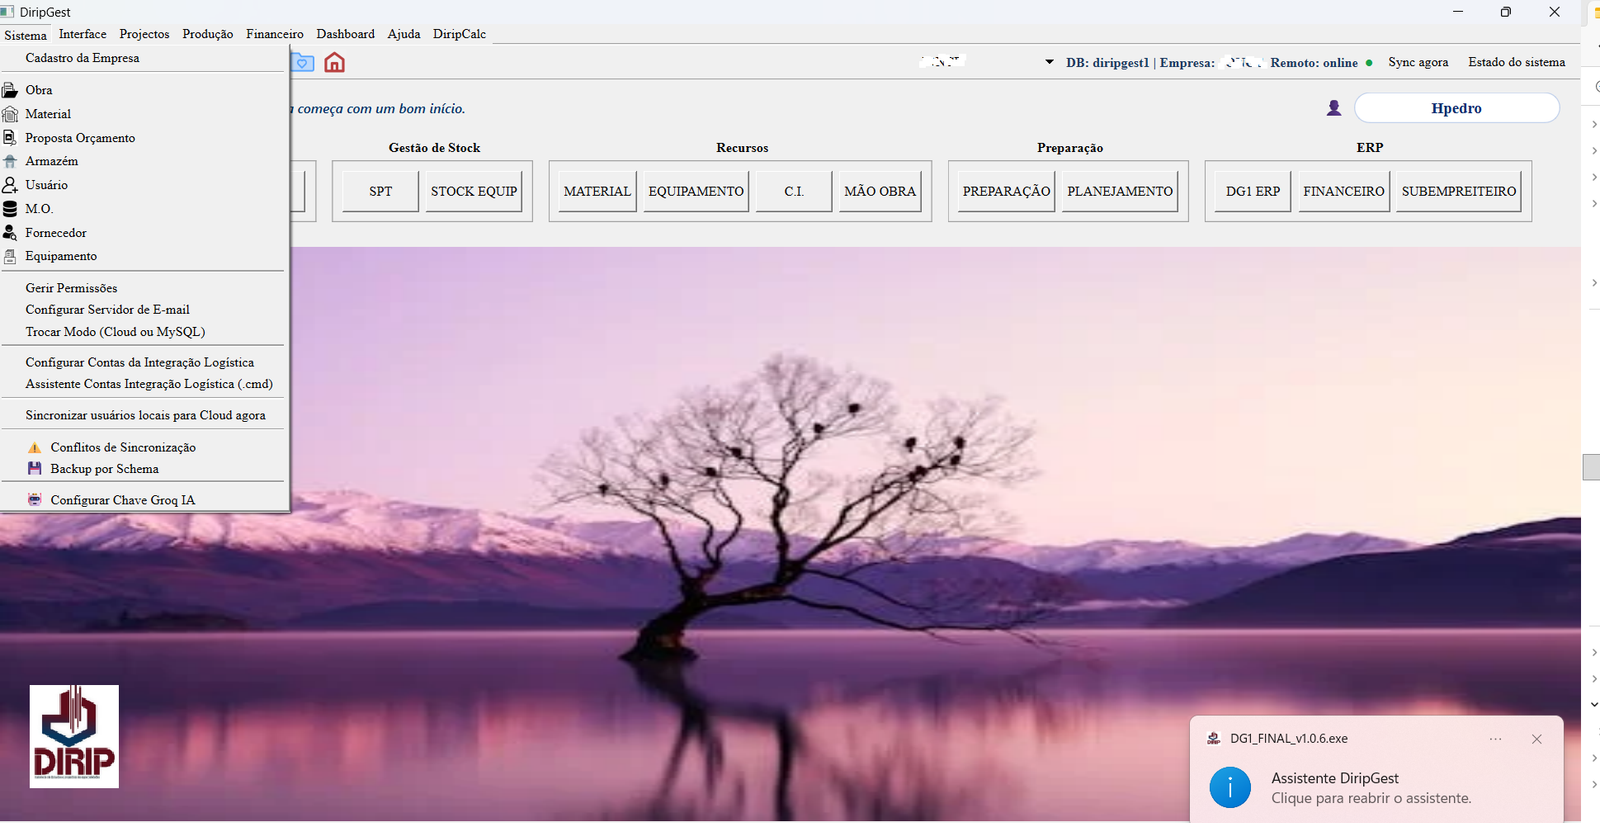Screen dimensions: 1600x823
Task: Click the FINANCEIRO button under ERP
Action: point(1344,191)
